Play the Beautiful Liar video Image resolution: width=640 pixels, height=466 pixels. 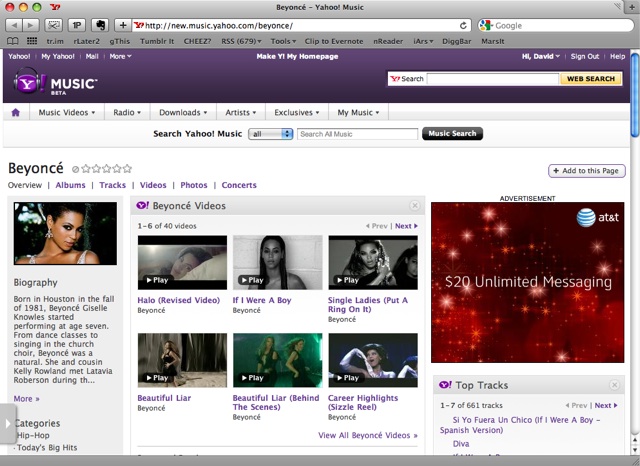(x=182, y=360)
